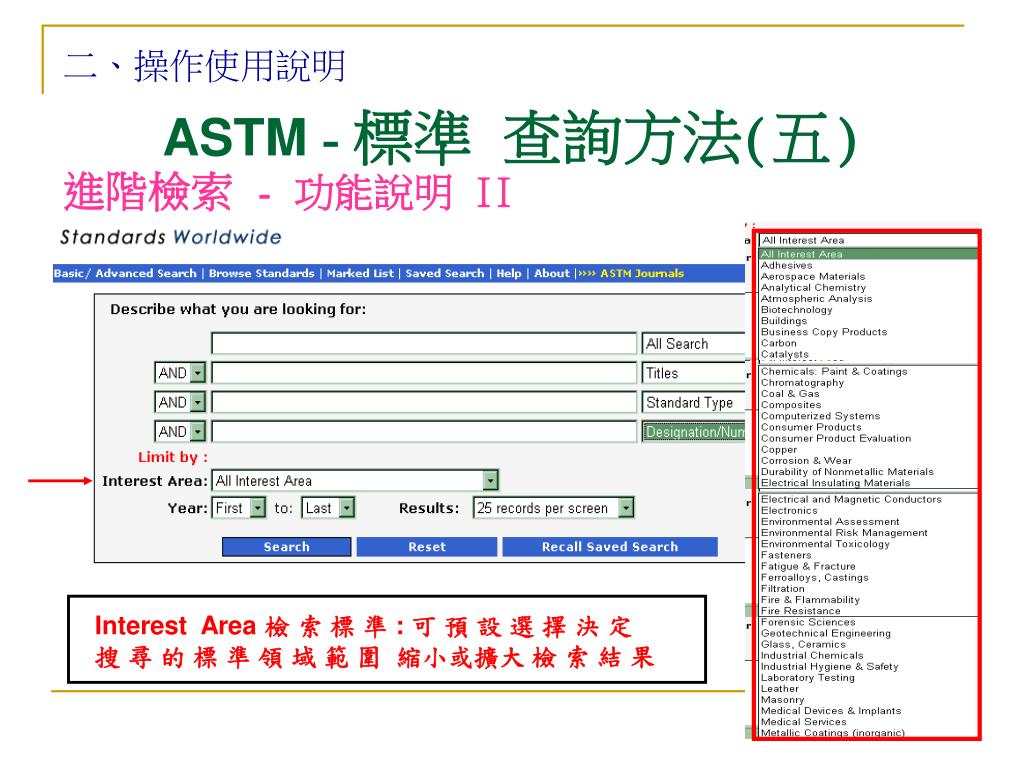This screenshot has height=768, width=1024.
Task: Select 'Coal & Gas' in the list
Action: point(790,394)
